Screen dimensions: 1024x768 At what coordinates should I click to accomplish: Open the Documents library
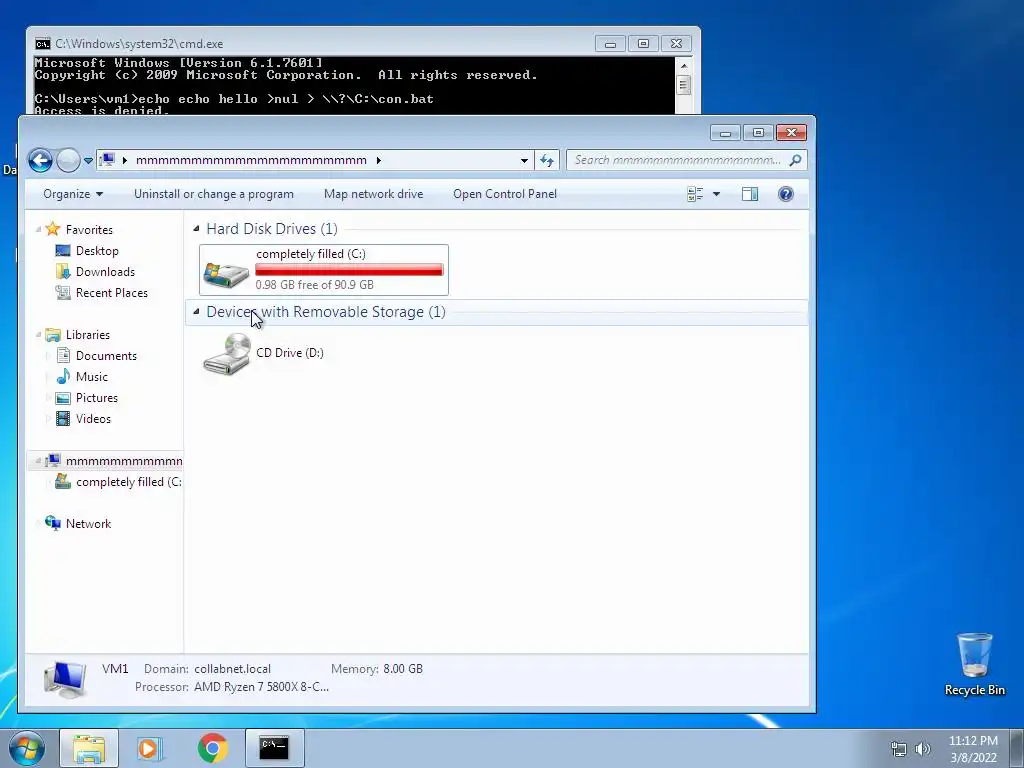(x=106, y=356)
